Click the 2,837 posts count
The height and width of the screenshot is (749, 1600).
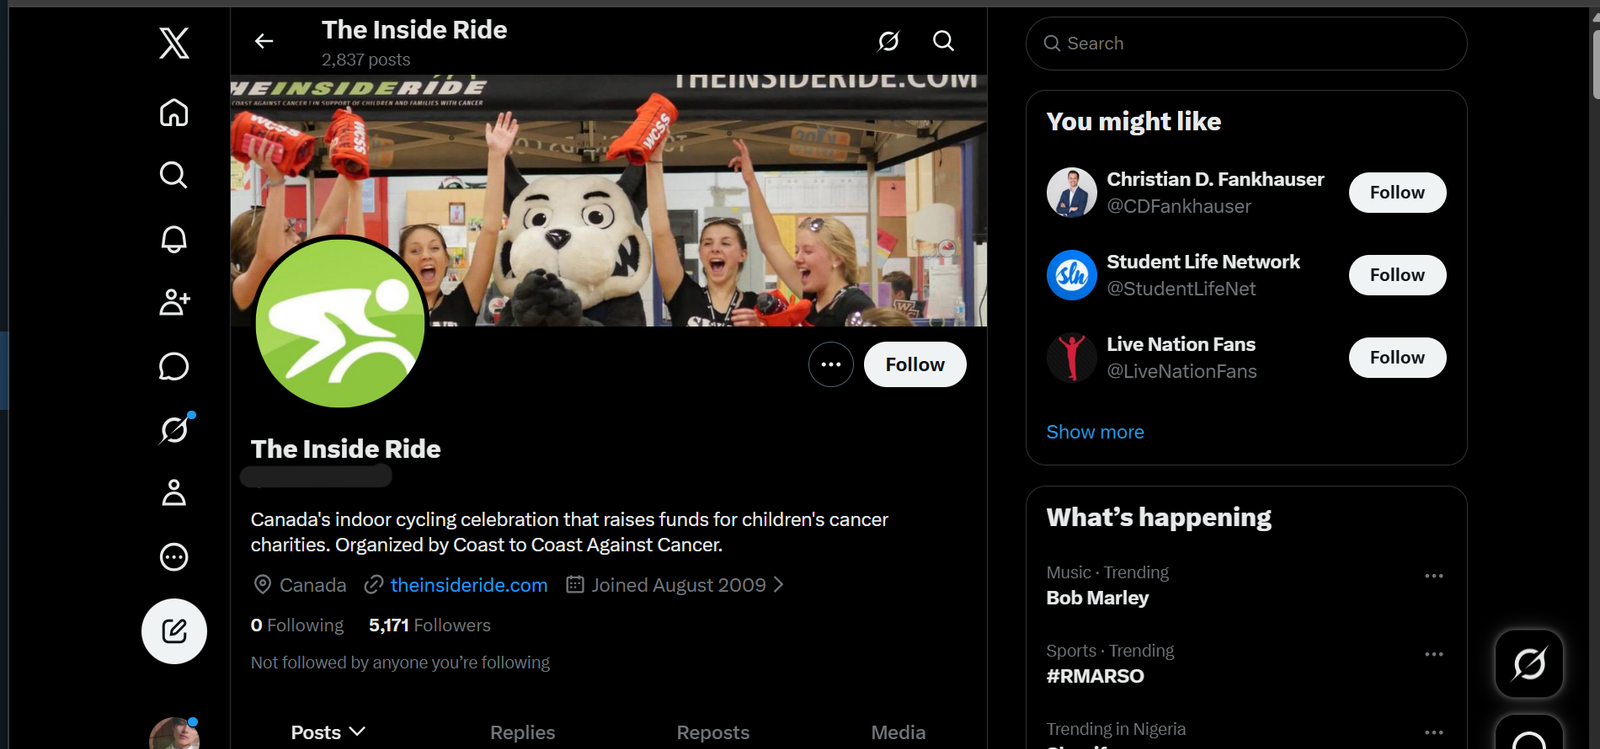click(366, 60)
